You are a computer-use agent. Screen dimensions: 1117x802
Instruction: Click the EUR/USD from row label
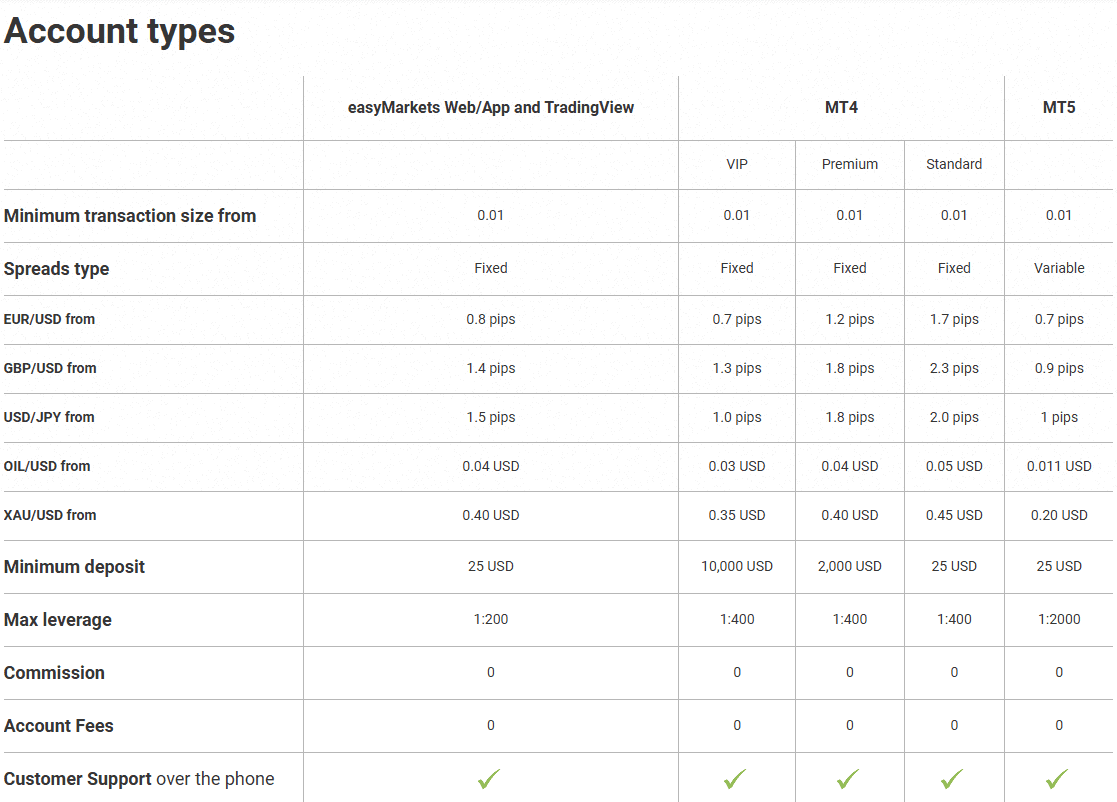pos(50,319)
